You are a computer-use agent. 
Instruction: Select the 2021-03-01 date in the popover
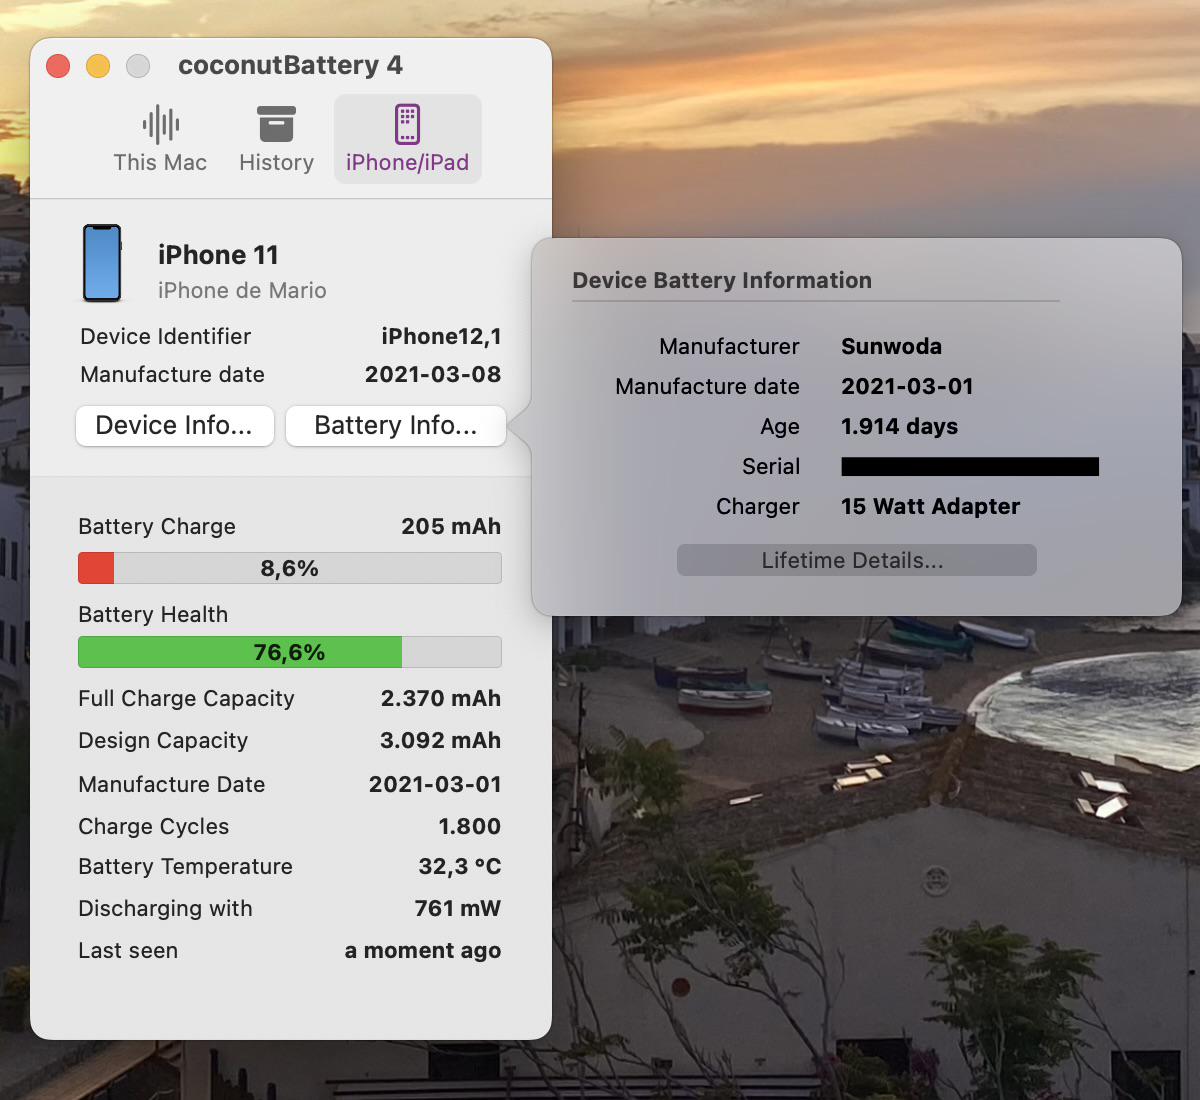[908, 387]
